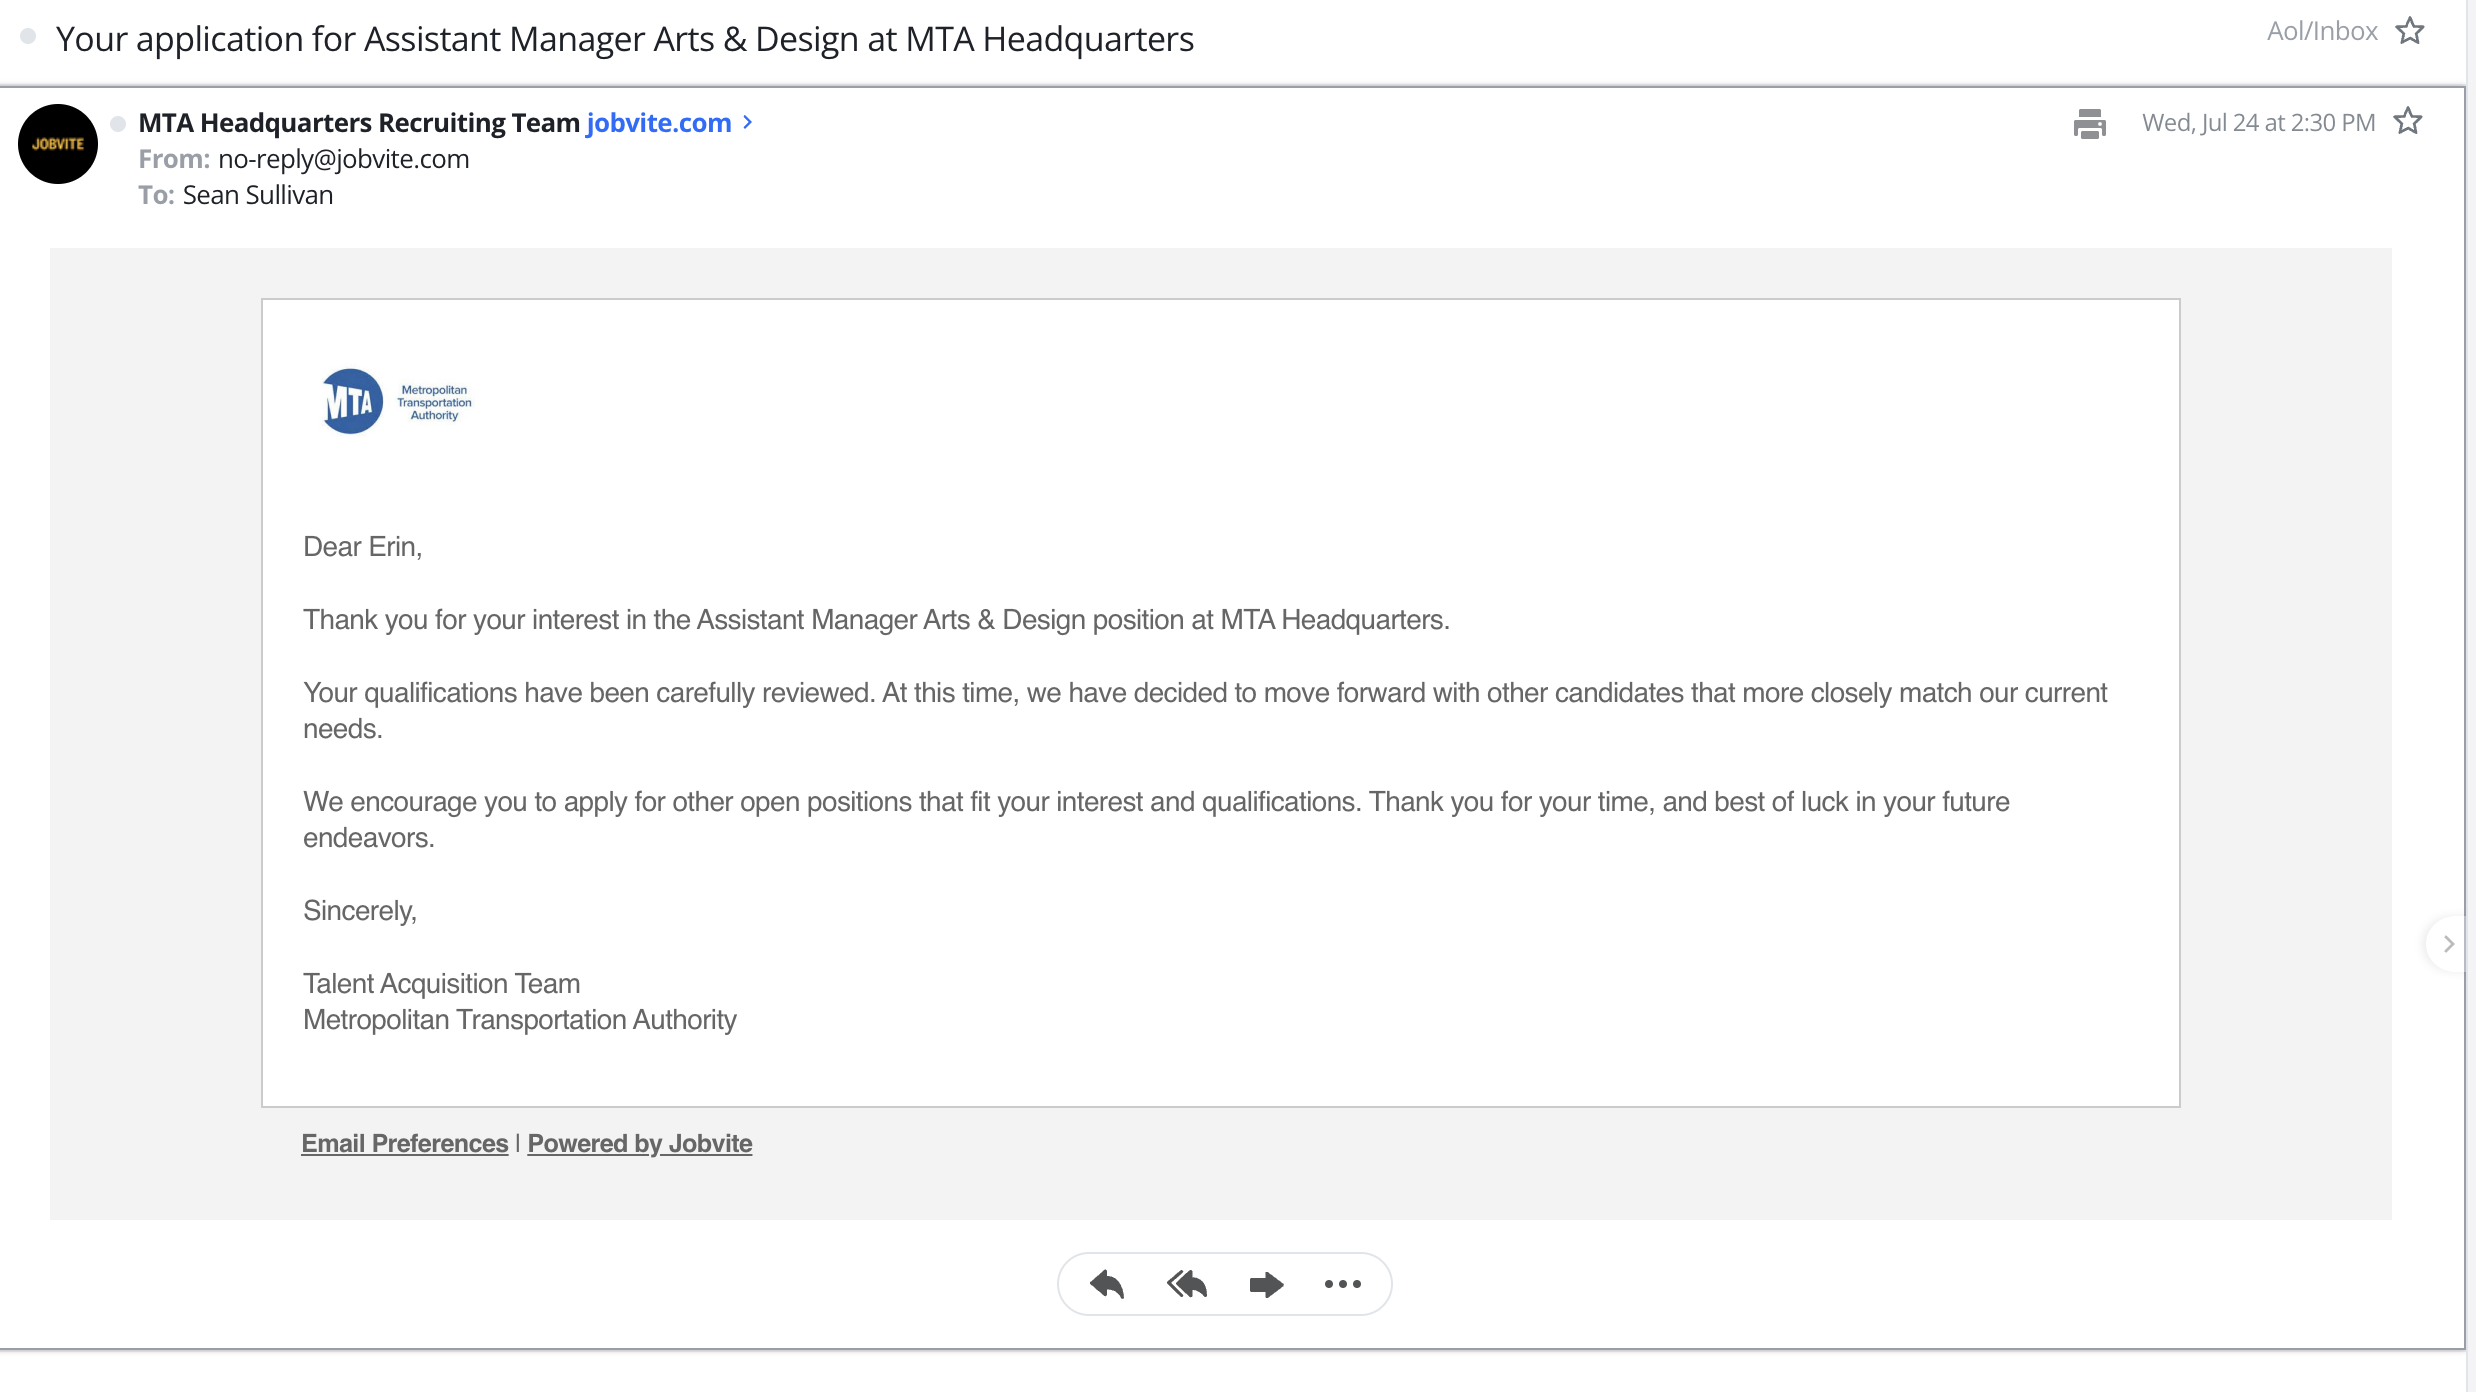Open the print dialog for this email
This screenshot has height=1392, width=2476.
coord(2090,124)
